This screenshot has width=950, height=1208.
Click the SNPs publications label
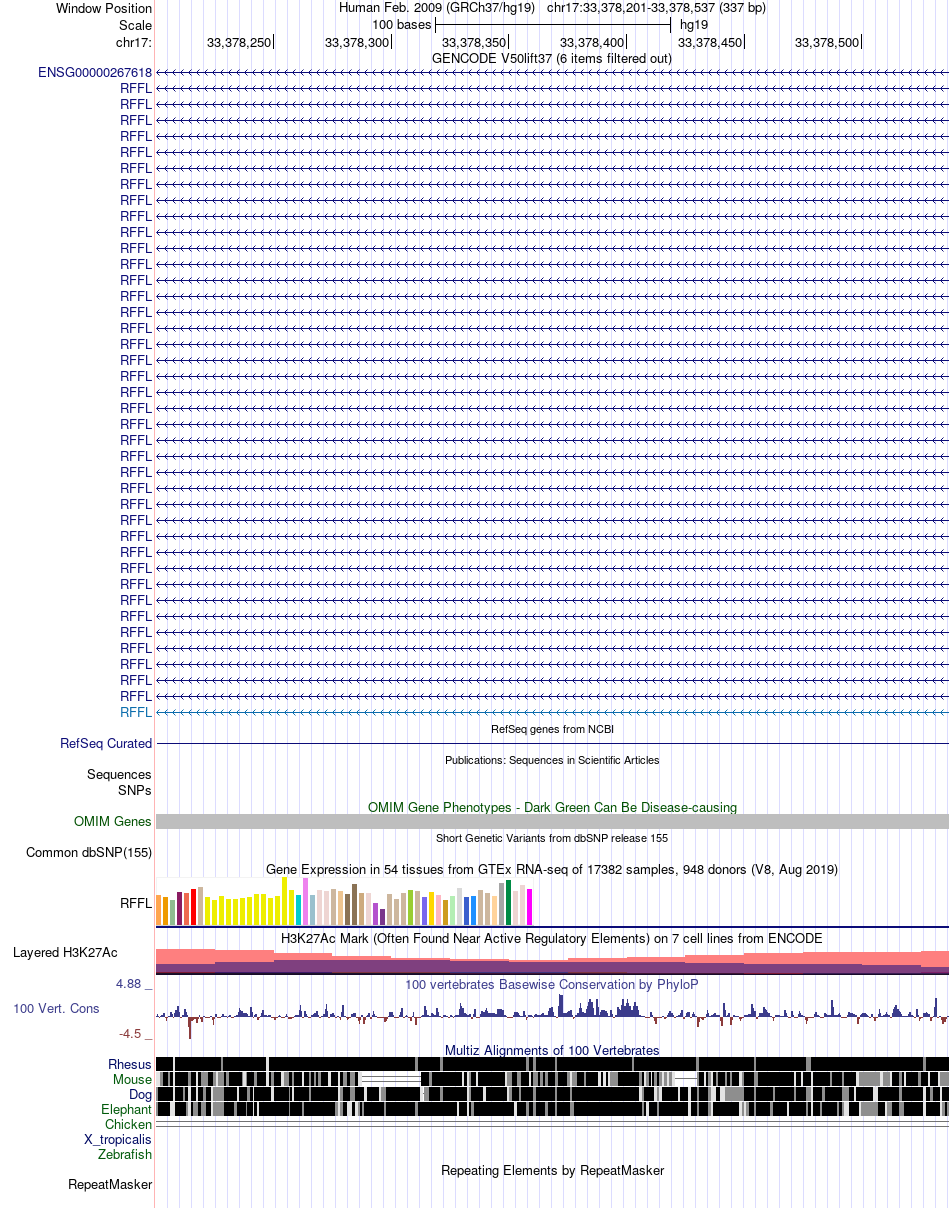click(135, 790)
